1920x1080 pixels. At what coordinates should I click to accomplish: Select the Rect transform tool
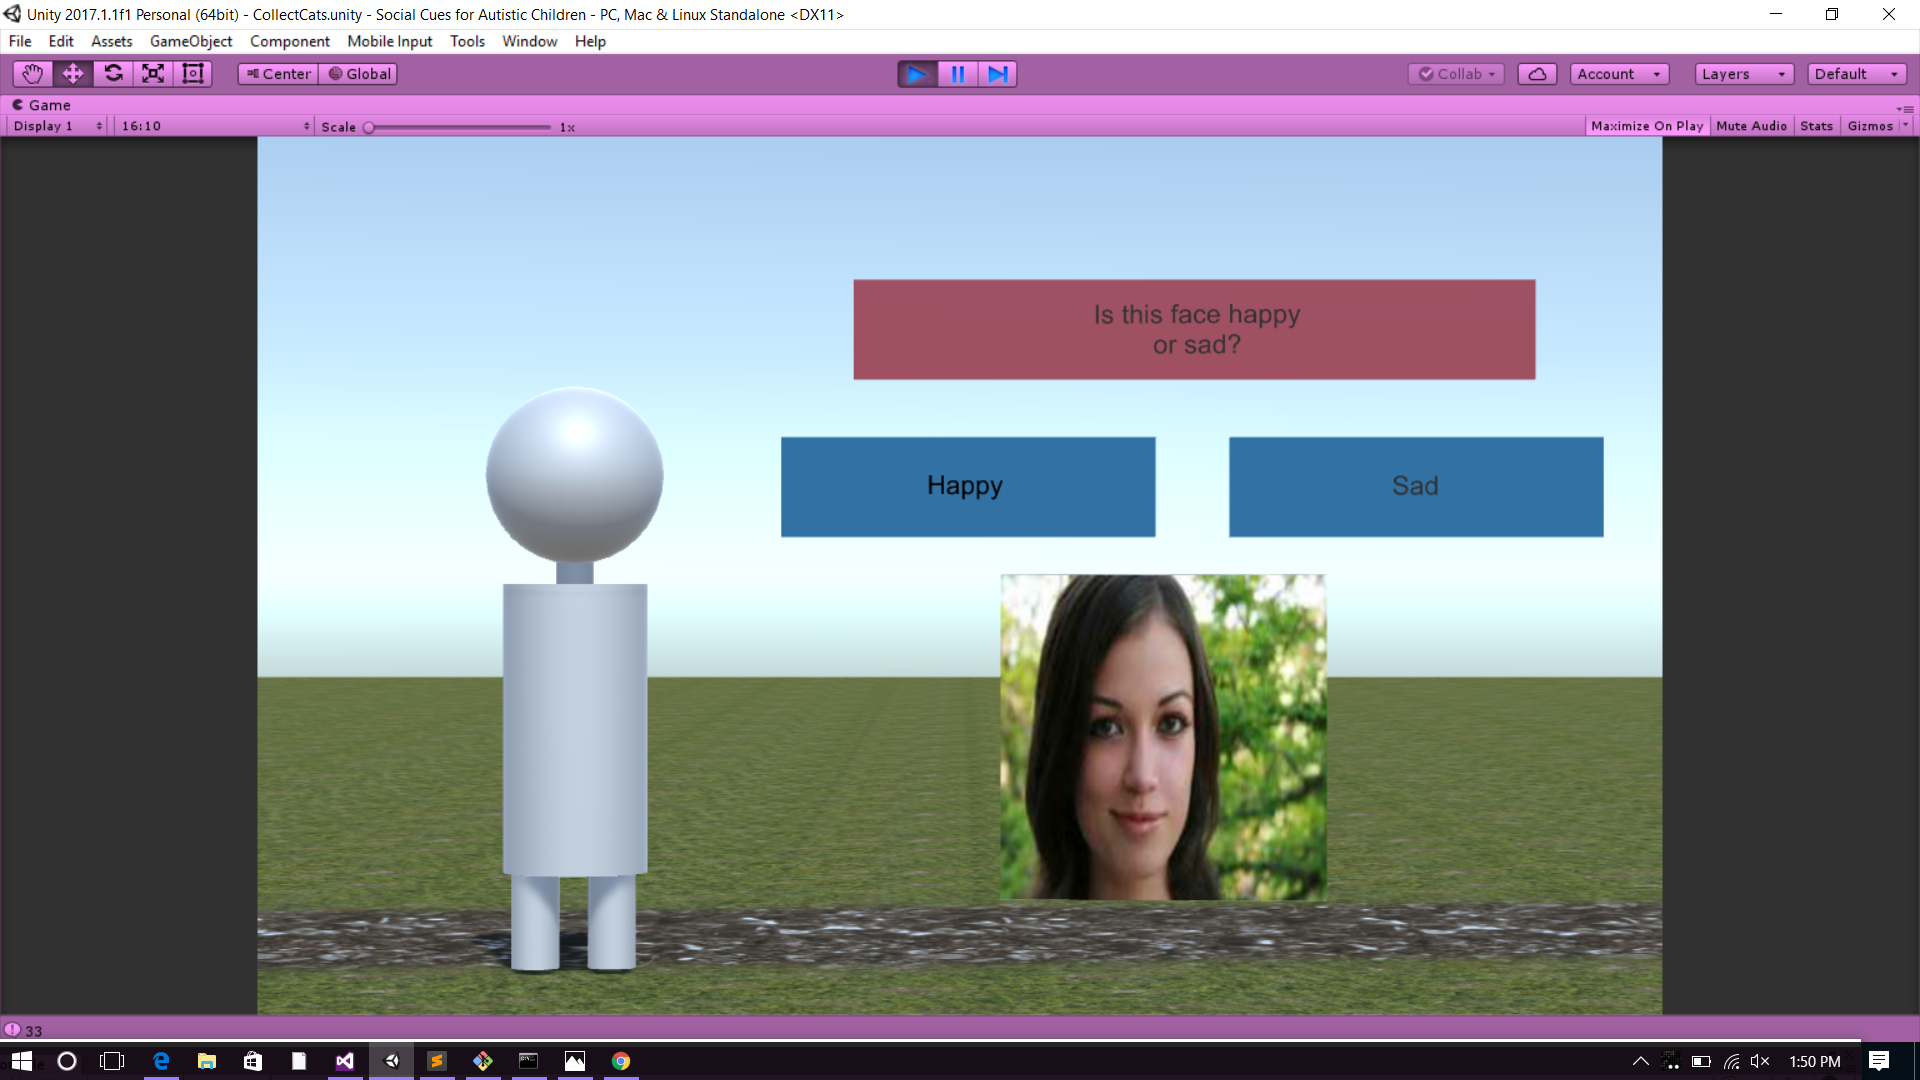coord(193,74)
